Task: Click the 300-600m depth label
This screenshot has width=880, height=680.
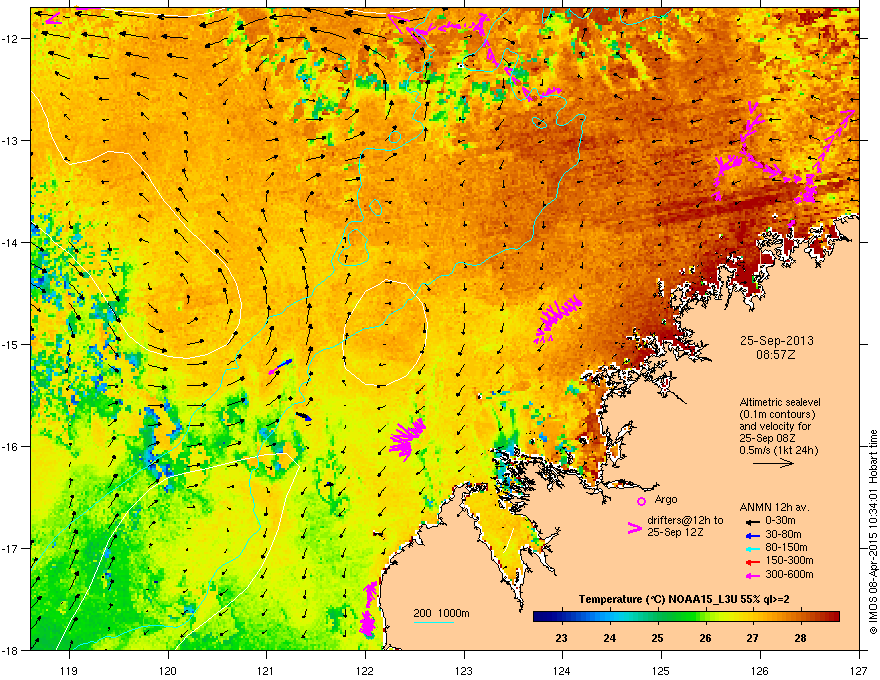Action: (x=789, y=575)
